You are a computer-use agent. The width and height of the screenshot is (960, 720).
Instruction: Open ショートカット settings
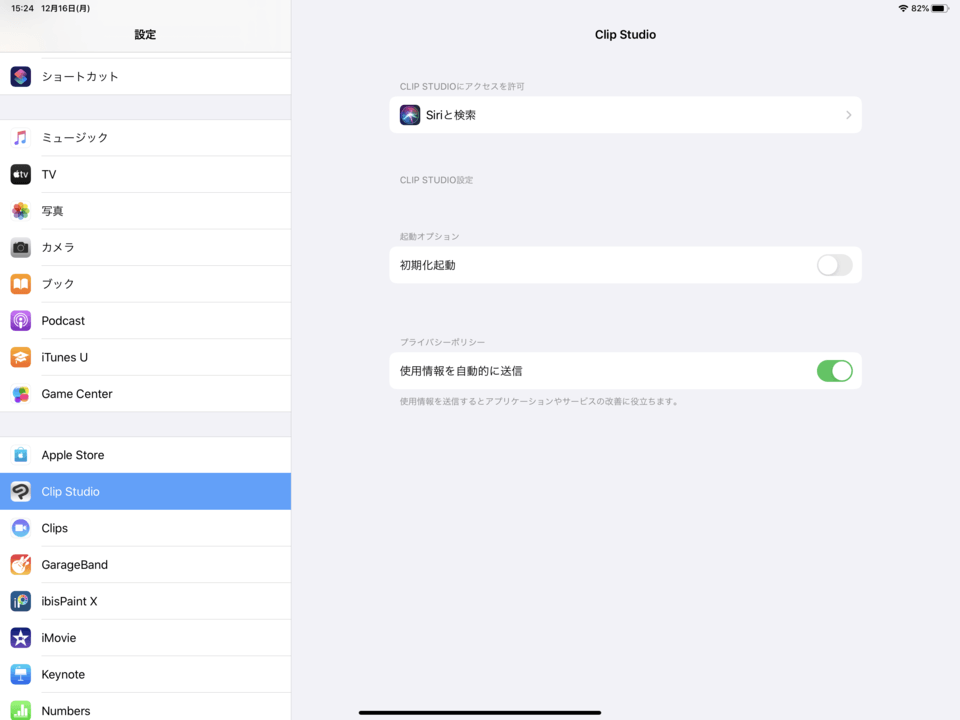(146, 77)
